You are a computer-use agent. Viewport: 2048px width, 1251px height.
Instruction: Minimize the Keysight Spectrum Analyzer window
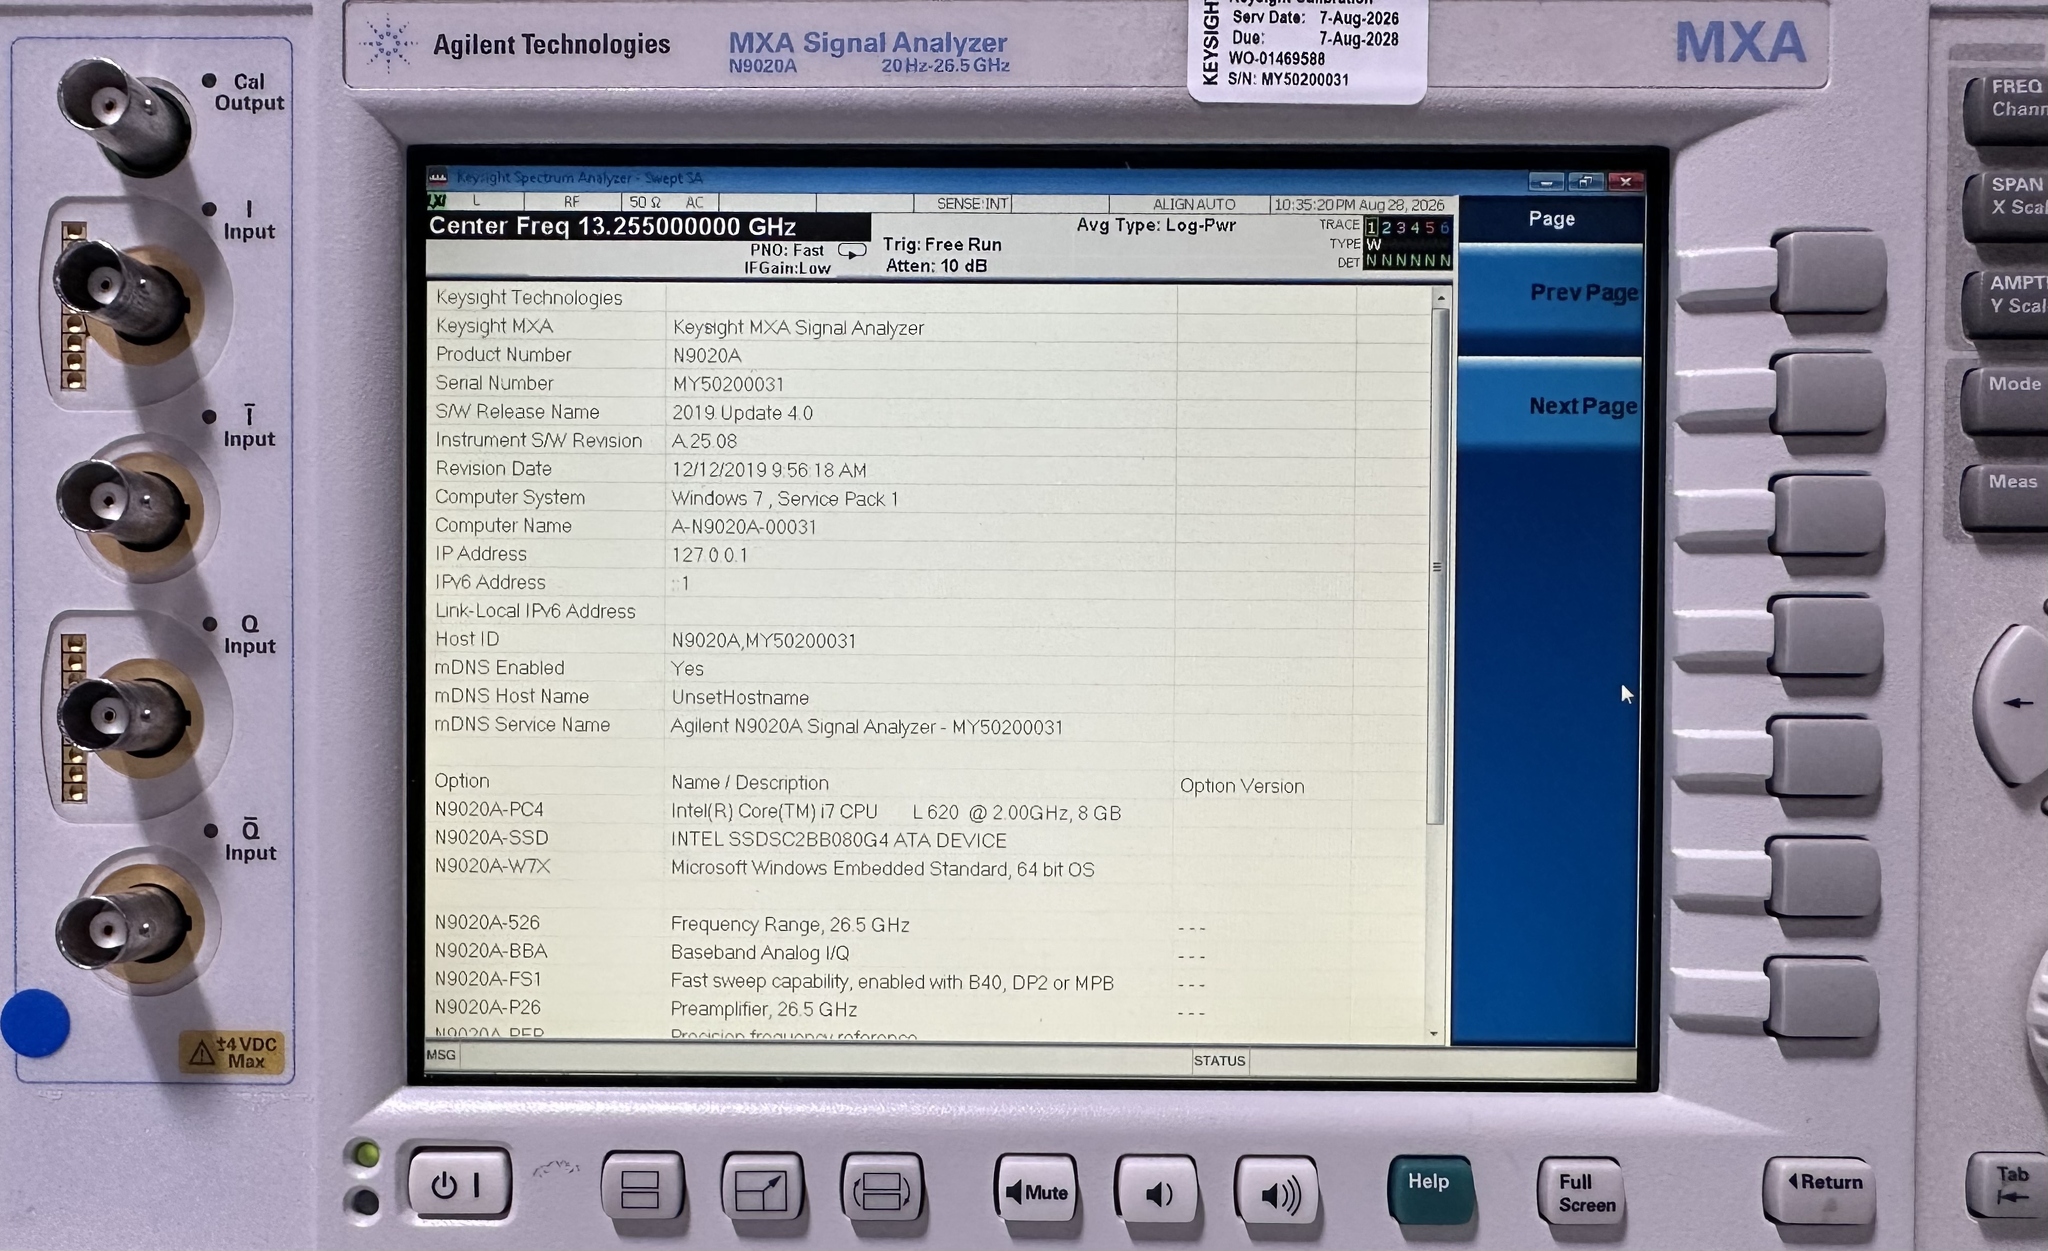pyautogui.click(x=1546, y=181)
